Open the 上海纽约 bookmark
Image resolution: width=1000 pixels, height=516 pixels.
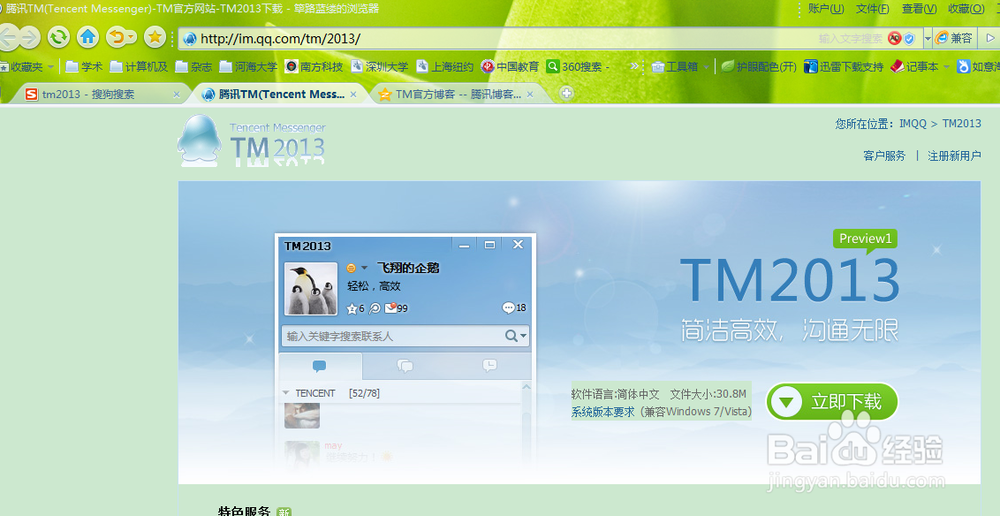pos(445,66)
